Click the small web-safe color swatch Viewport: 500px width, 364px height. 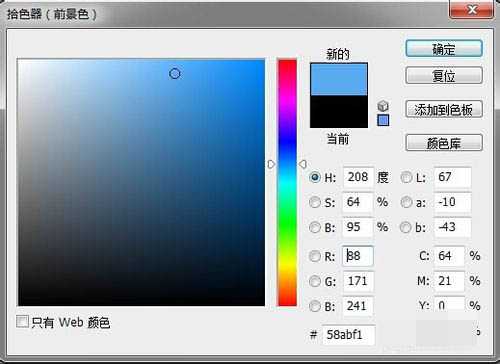pos(383,120)
